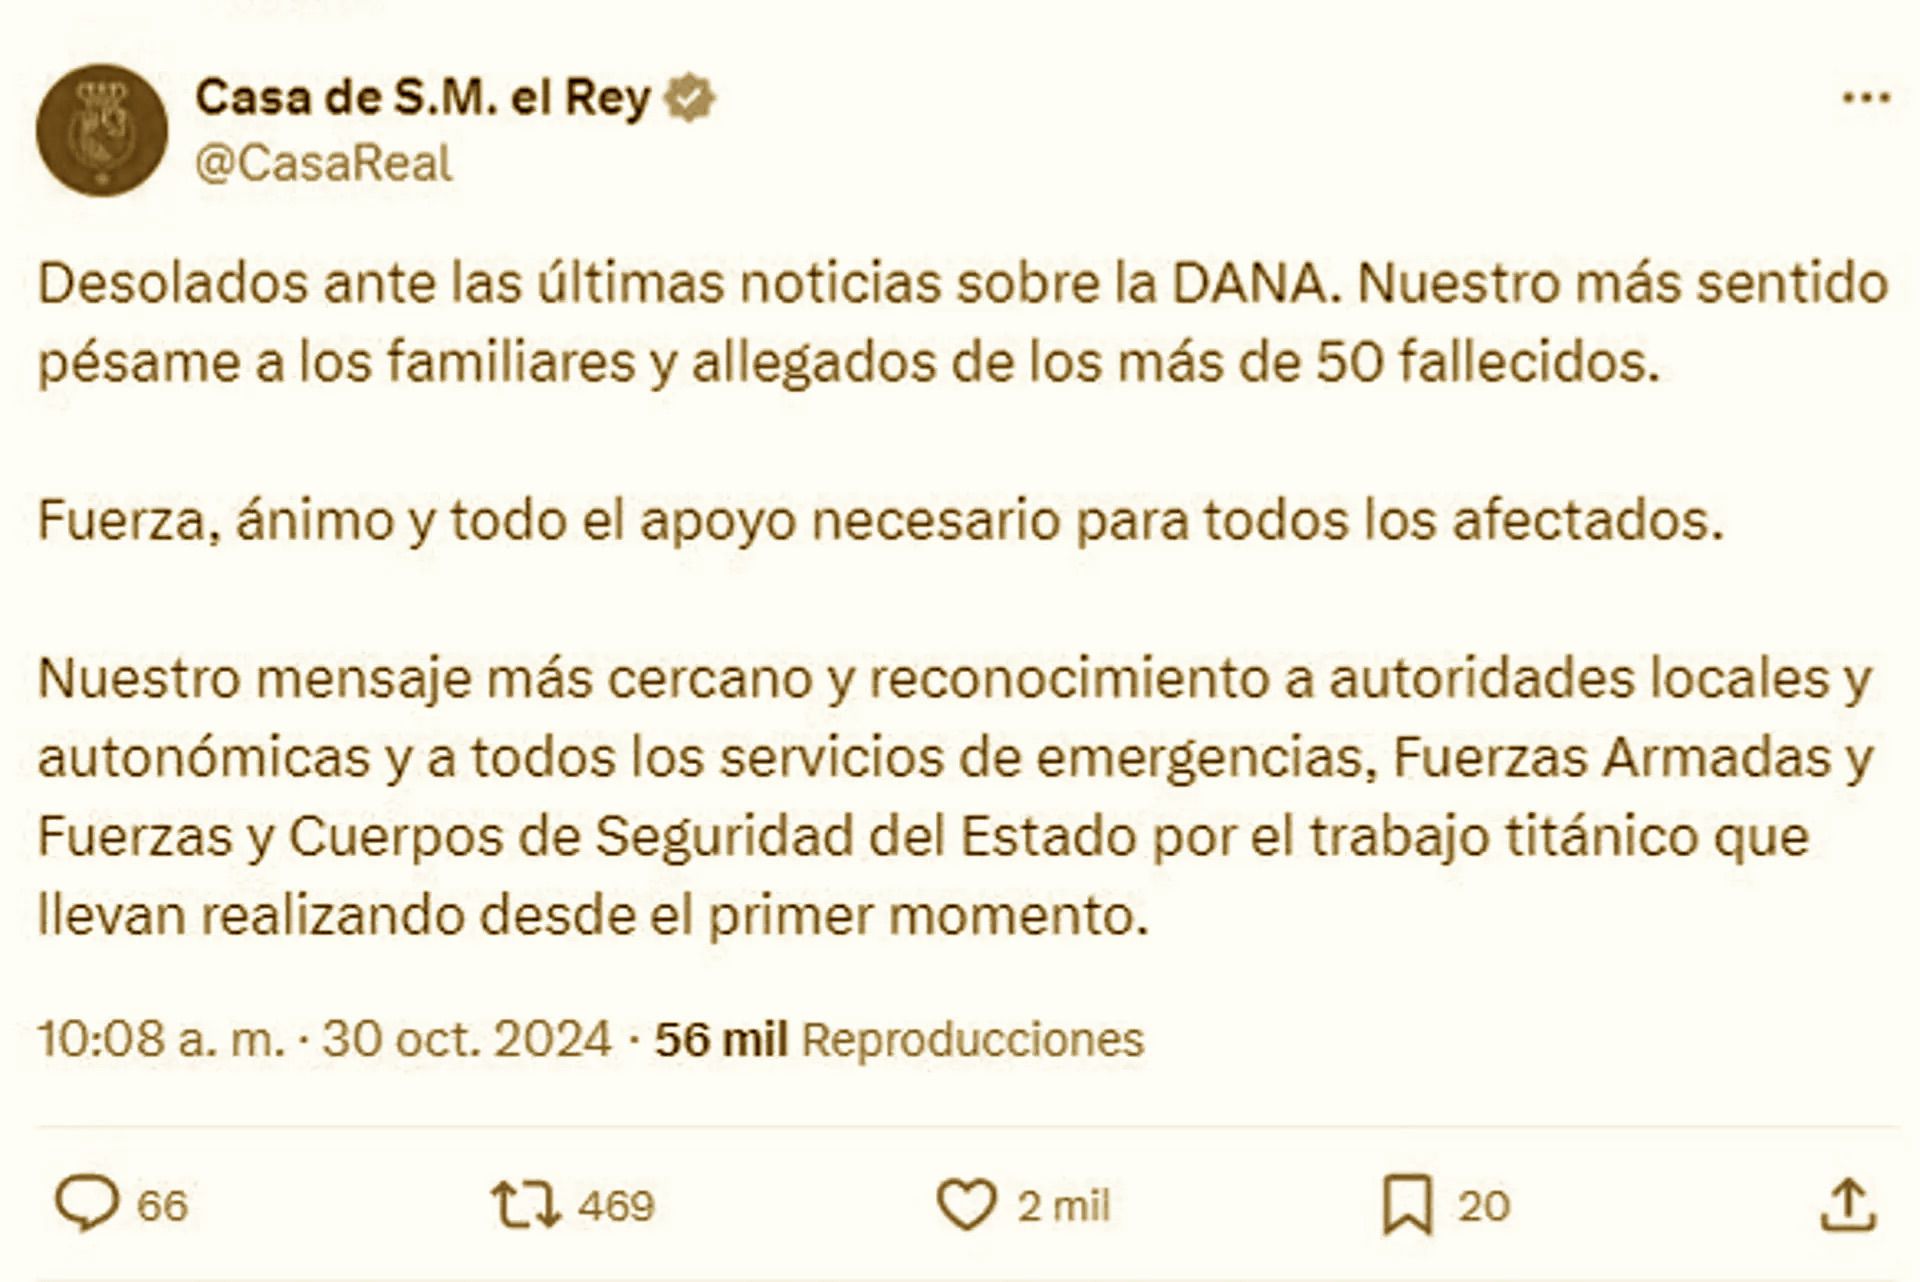Click the 2 mil likes count
The width and height of the screenshot is (1920, 1282).
coord(1064,1206)
